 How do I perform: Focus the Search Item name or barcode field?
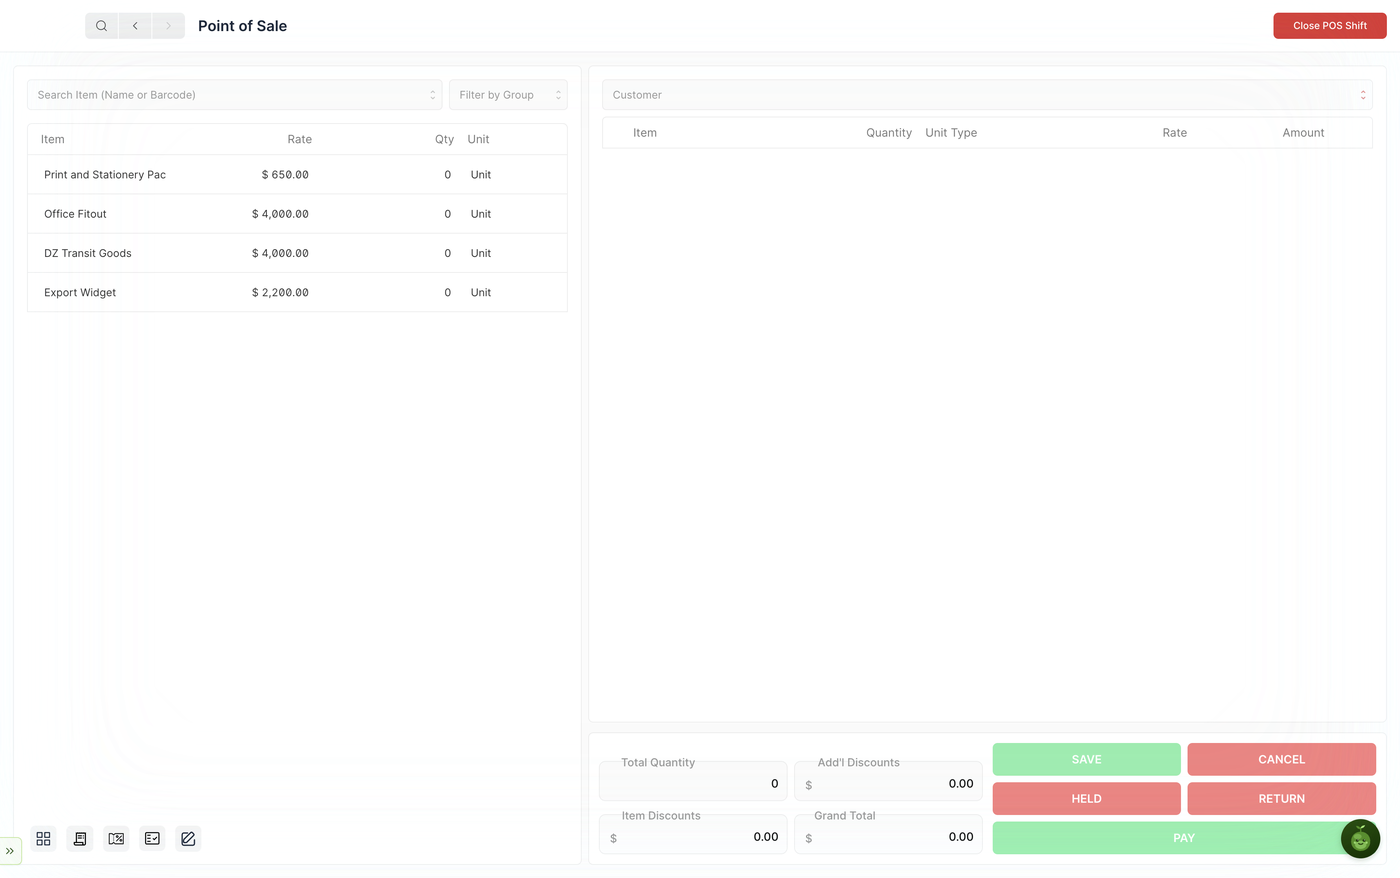(235, 95)
